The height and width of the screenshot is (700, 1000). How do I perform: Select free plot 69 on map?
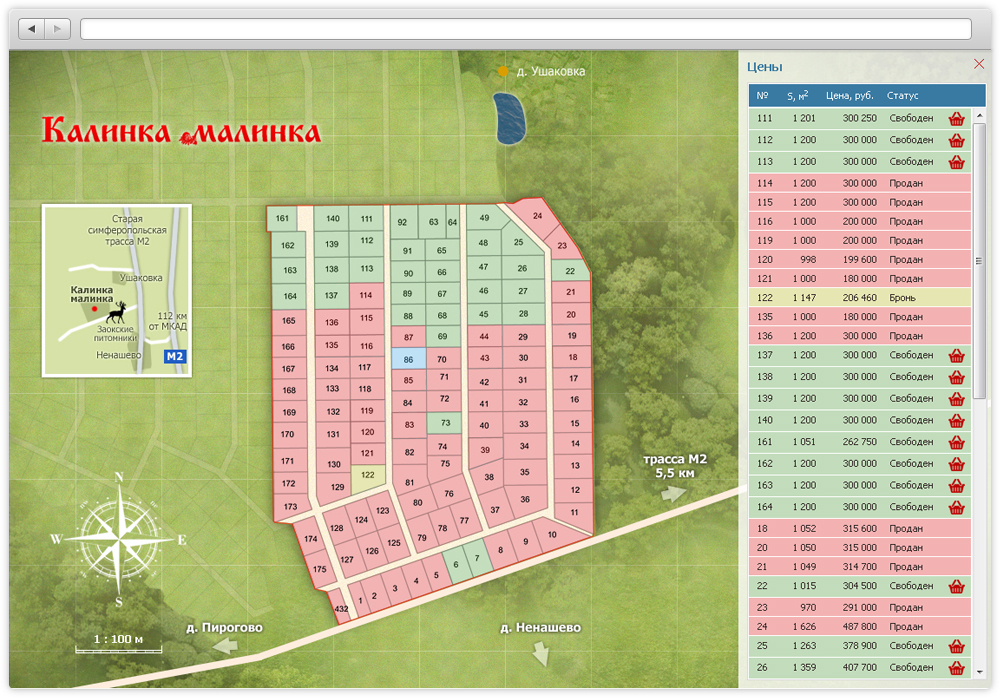(x=443, y=337)
